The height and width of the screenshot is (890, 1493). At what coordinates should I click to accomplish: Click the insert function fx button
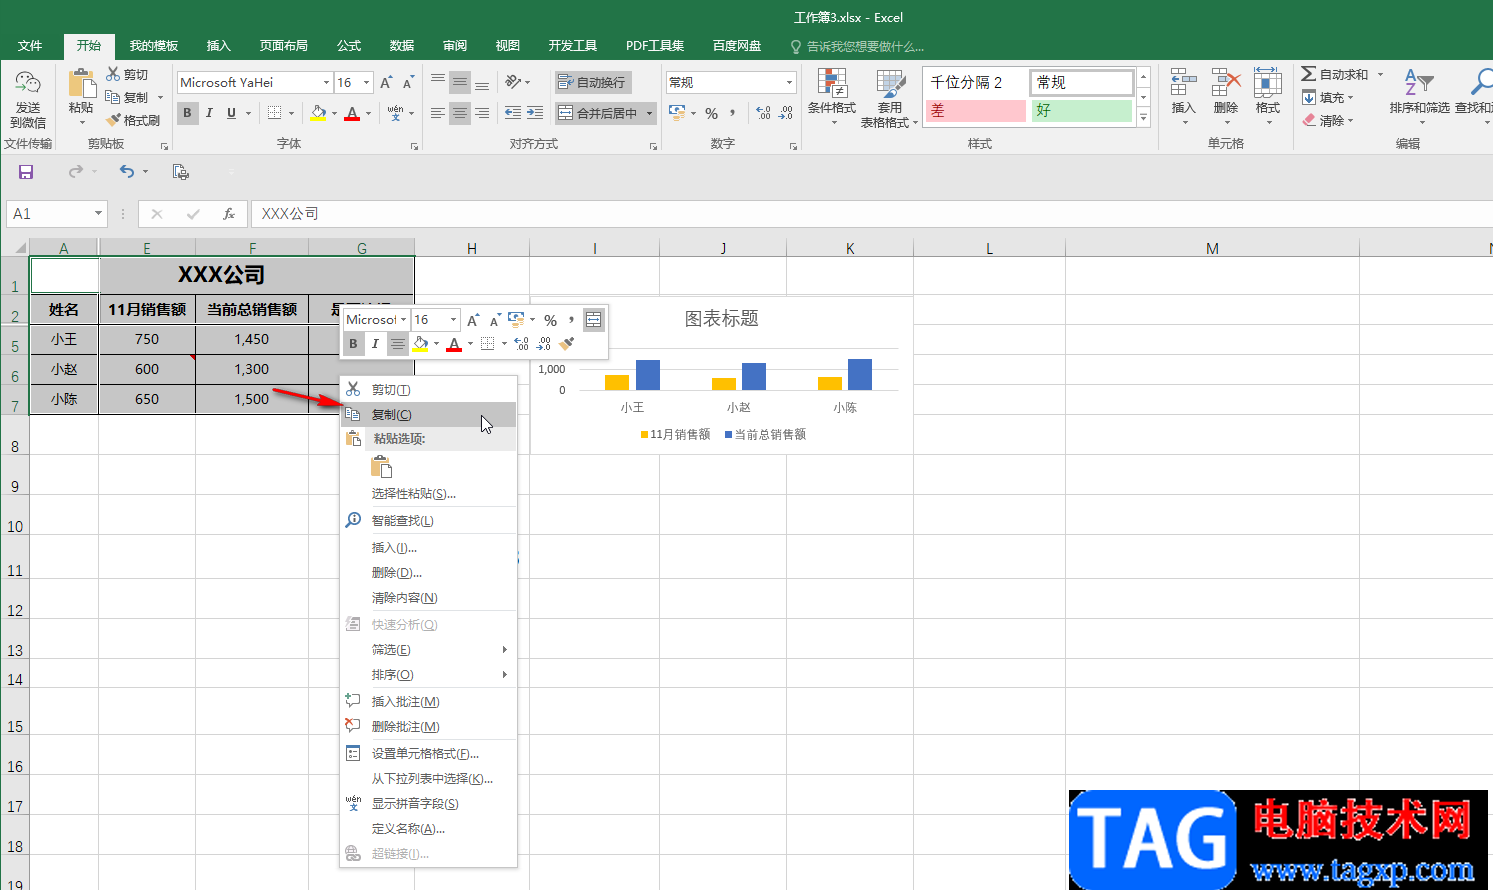point(229,213)
